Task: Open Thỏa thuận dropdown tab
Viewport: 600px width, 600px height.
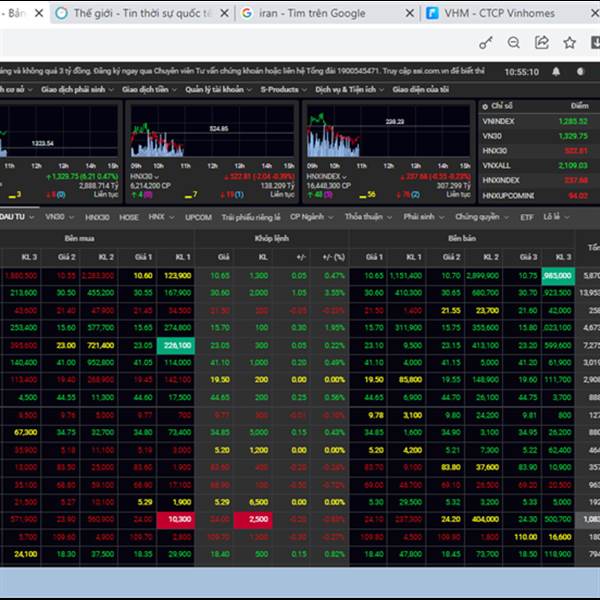Action: (368, 217)
